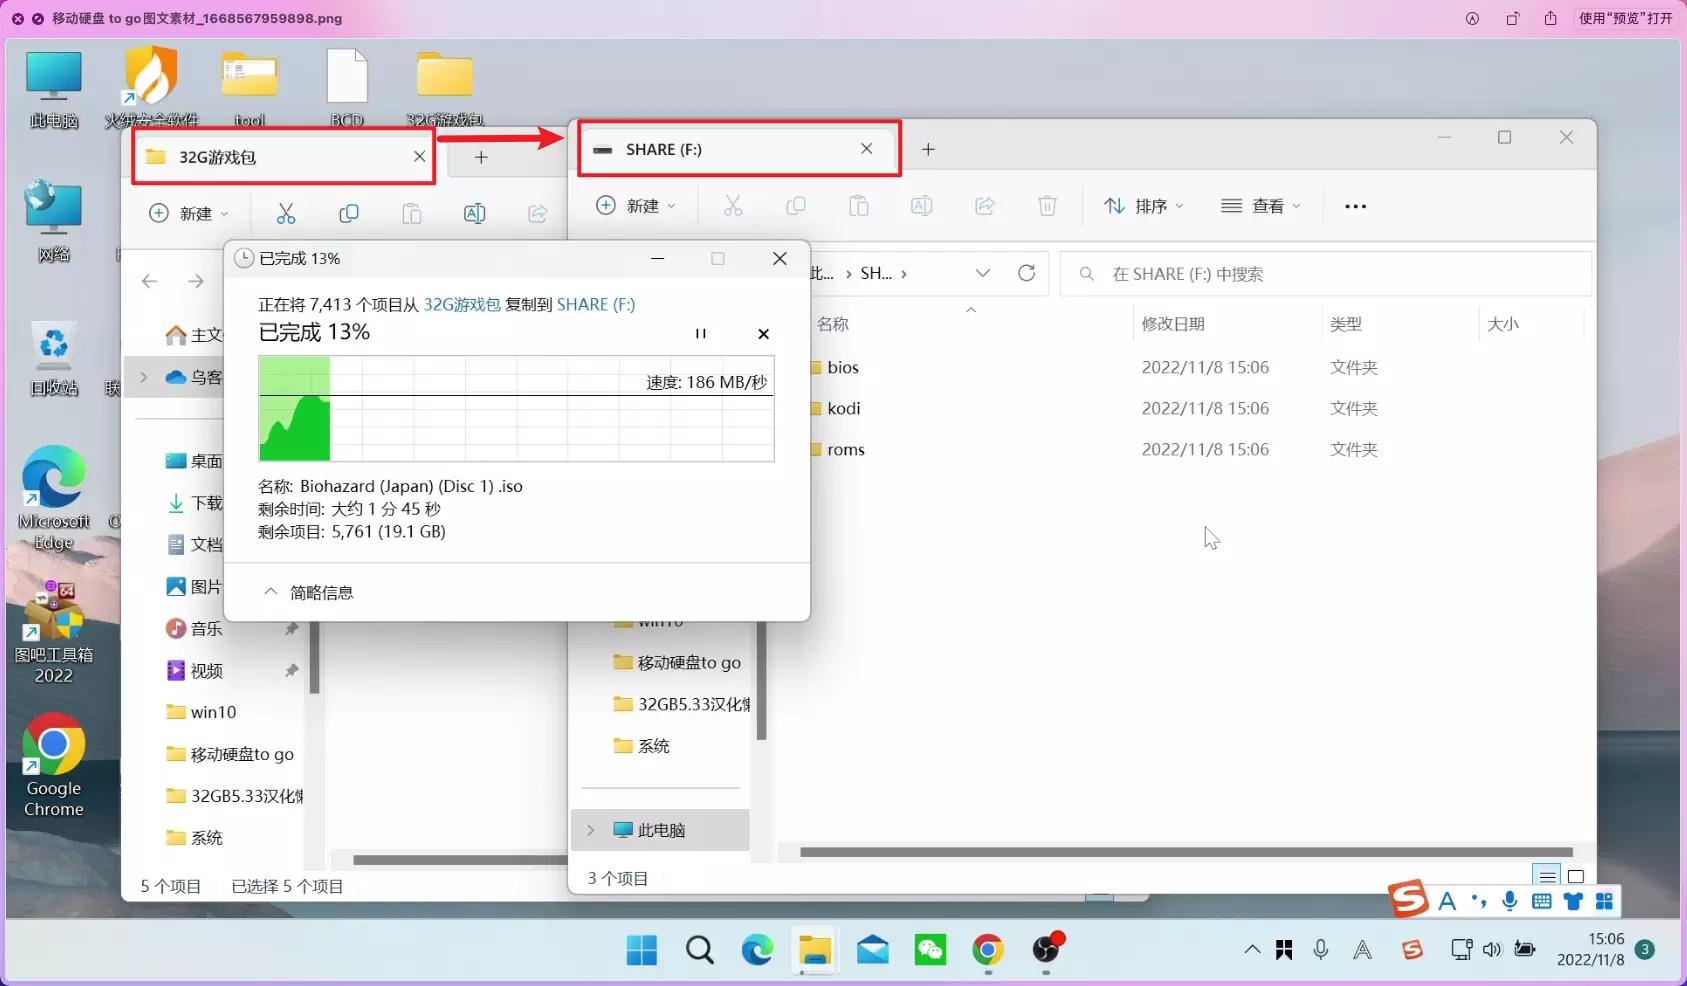
Task: Expand 此电脑 in the navigation pane
Action: click(588, 829)
